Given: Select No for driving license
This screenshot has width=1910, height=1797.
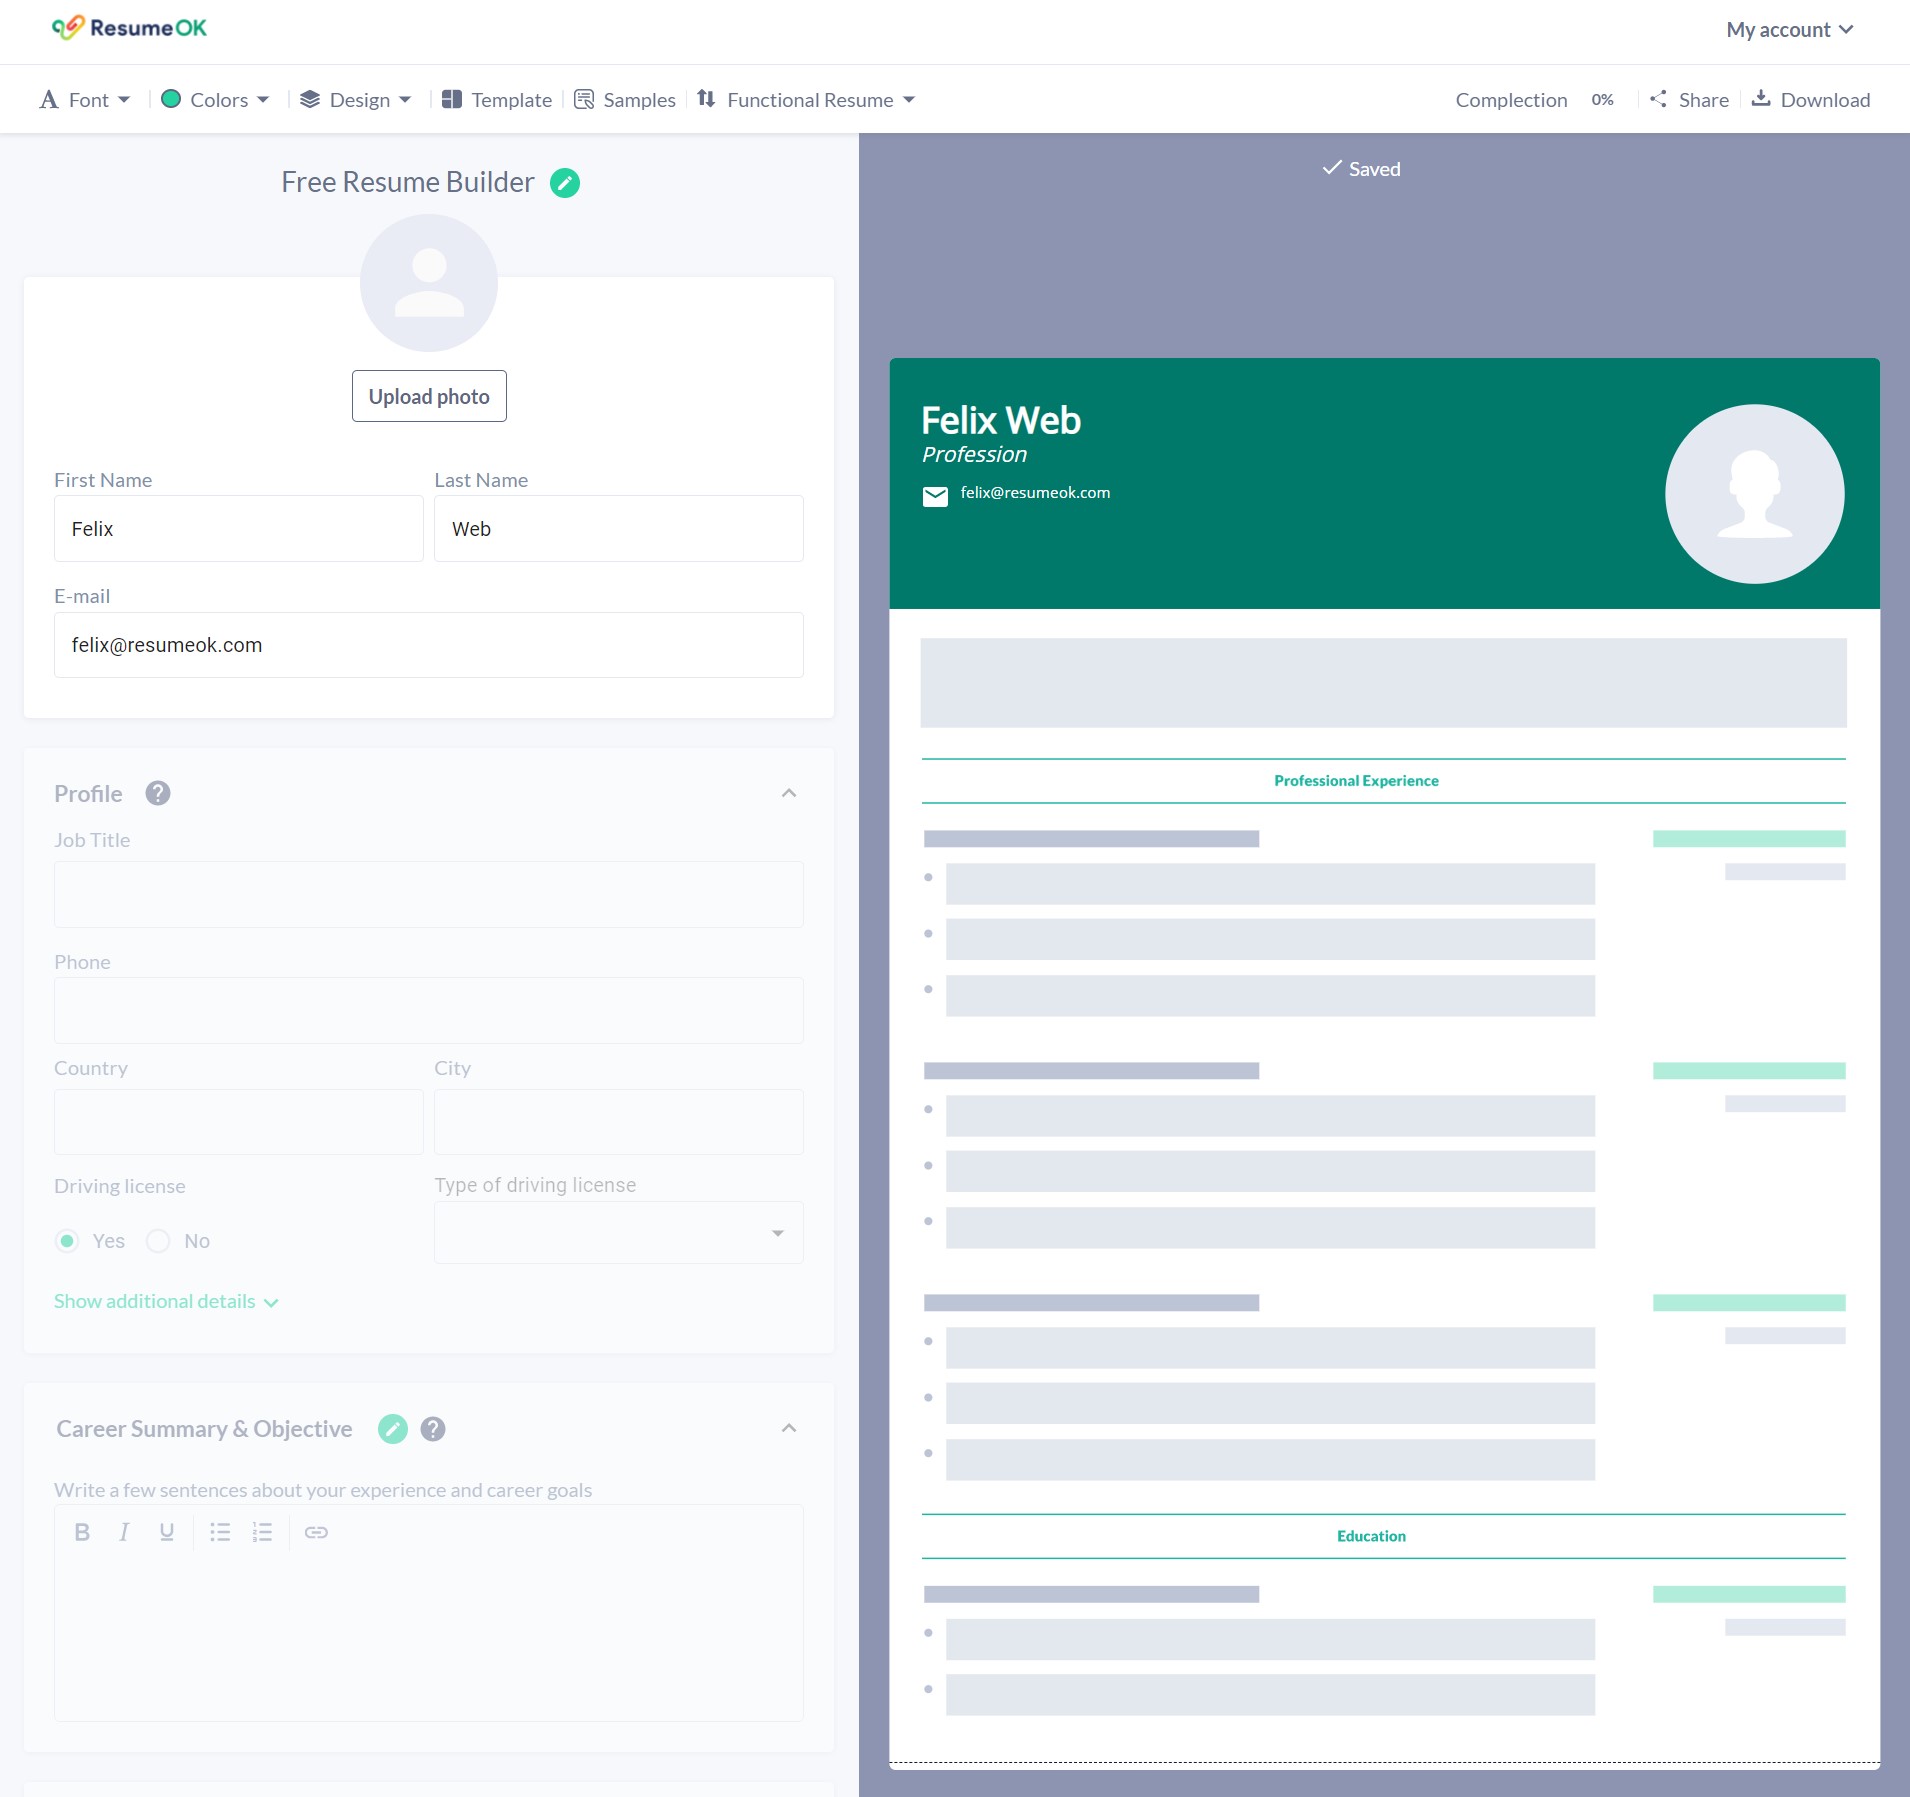Looking at the screenshot, I should [158, 1241].
